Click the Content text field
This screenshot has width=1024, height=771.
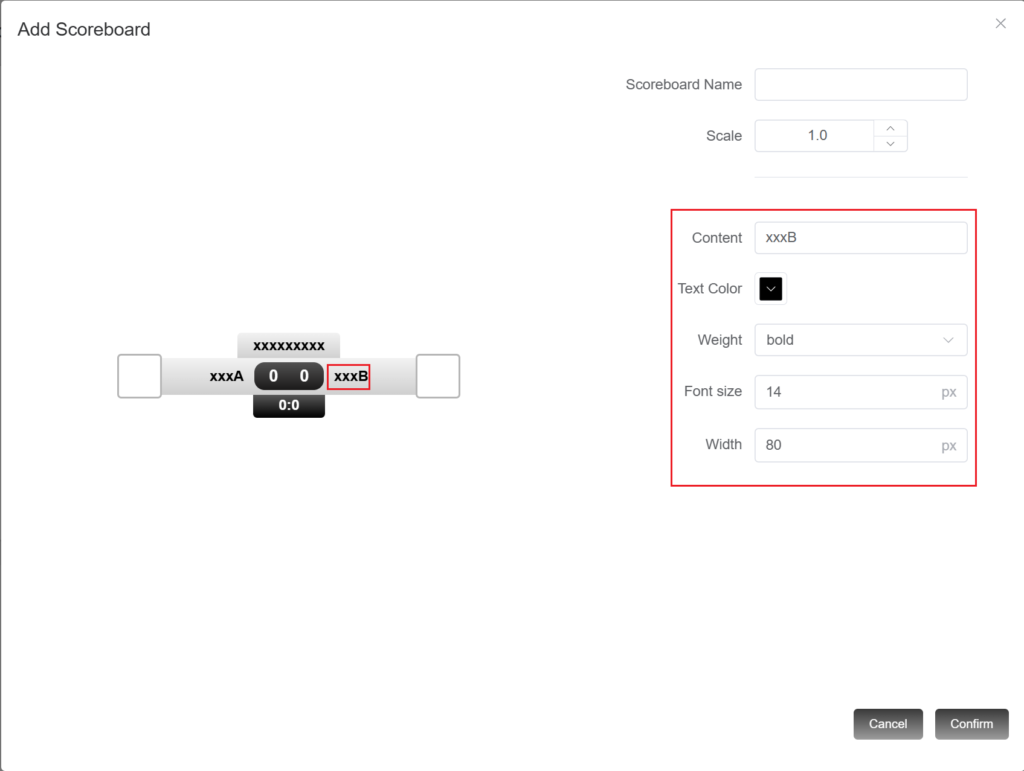[860, 238]
